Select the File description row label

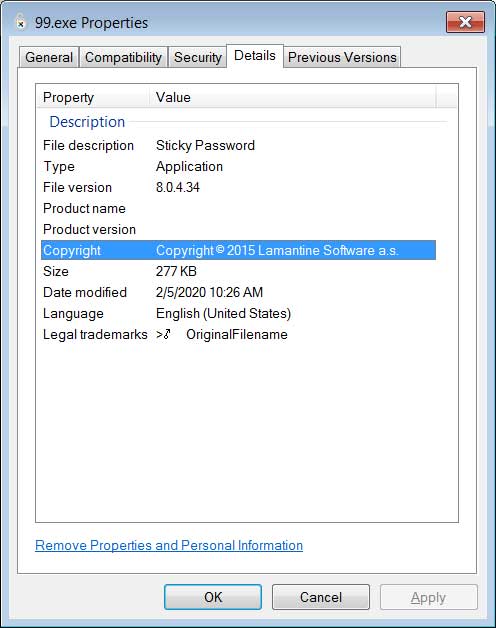88,145
